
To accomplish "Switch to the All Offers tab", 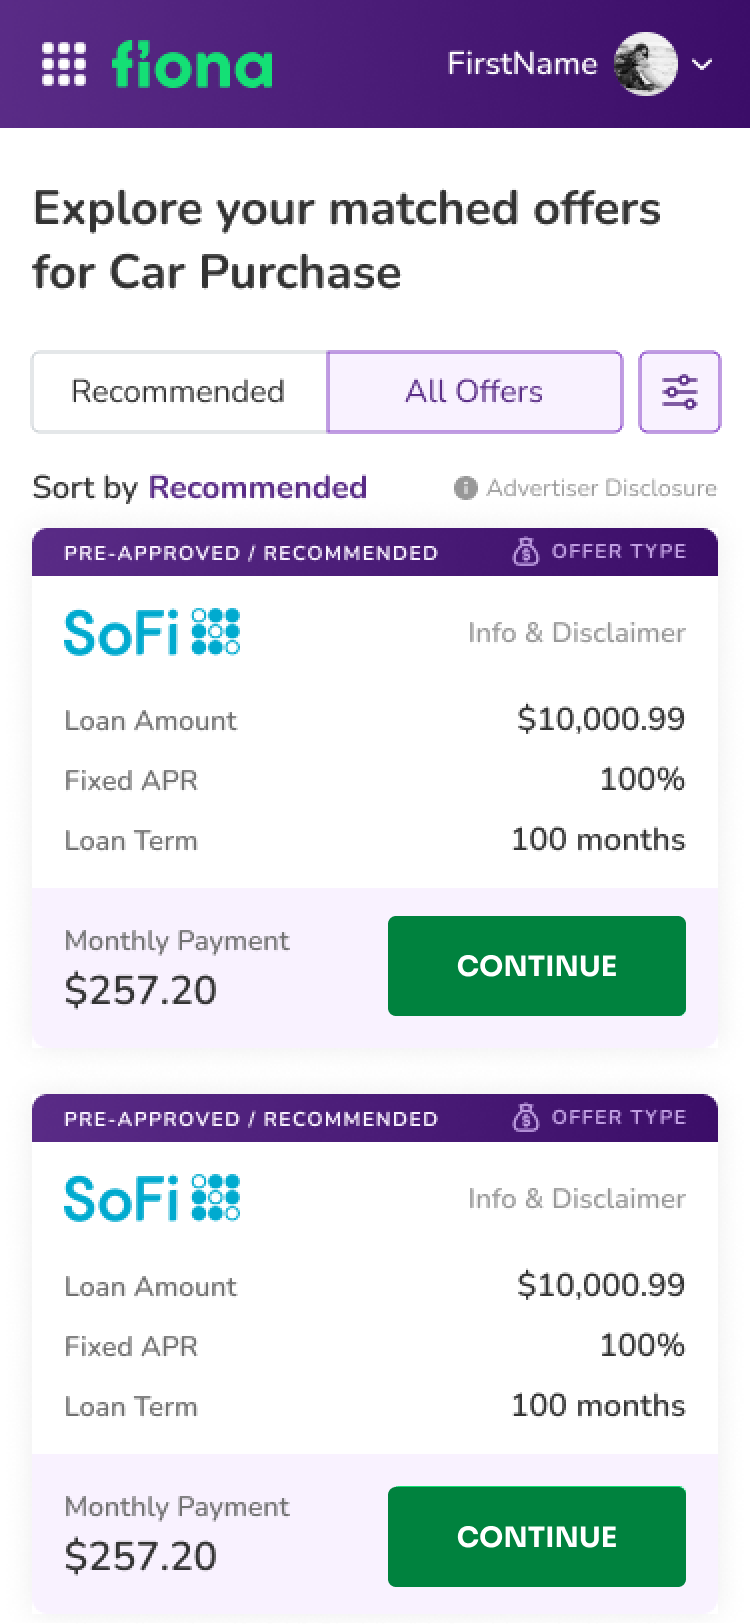I will [x=475, y=391].
